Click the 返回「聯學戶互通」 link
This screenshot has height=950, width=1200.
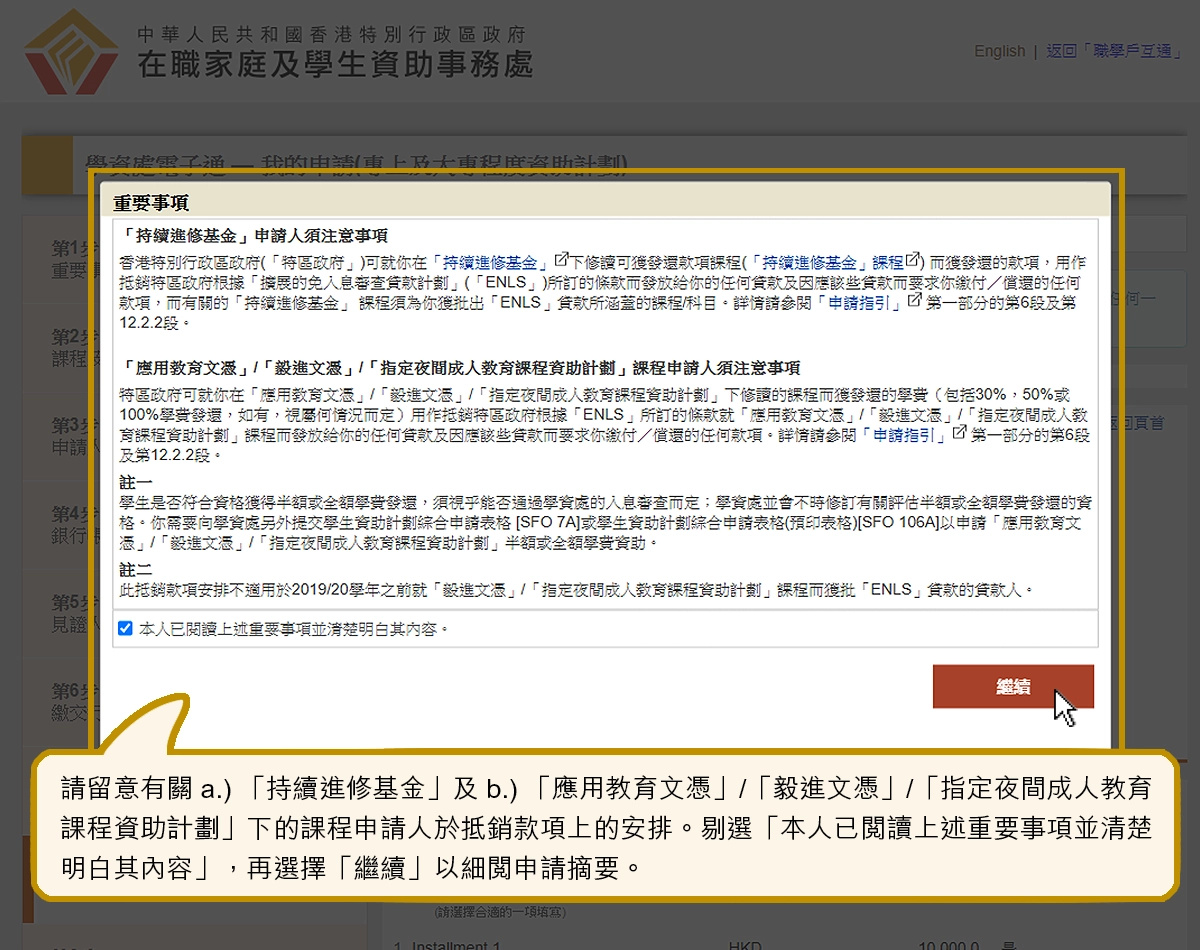coord(1114,51)
